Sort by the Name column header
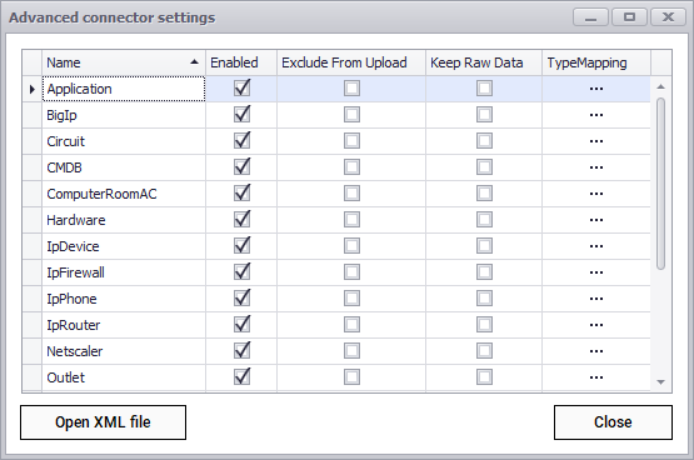 (122, 62)
